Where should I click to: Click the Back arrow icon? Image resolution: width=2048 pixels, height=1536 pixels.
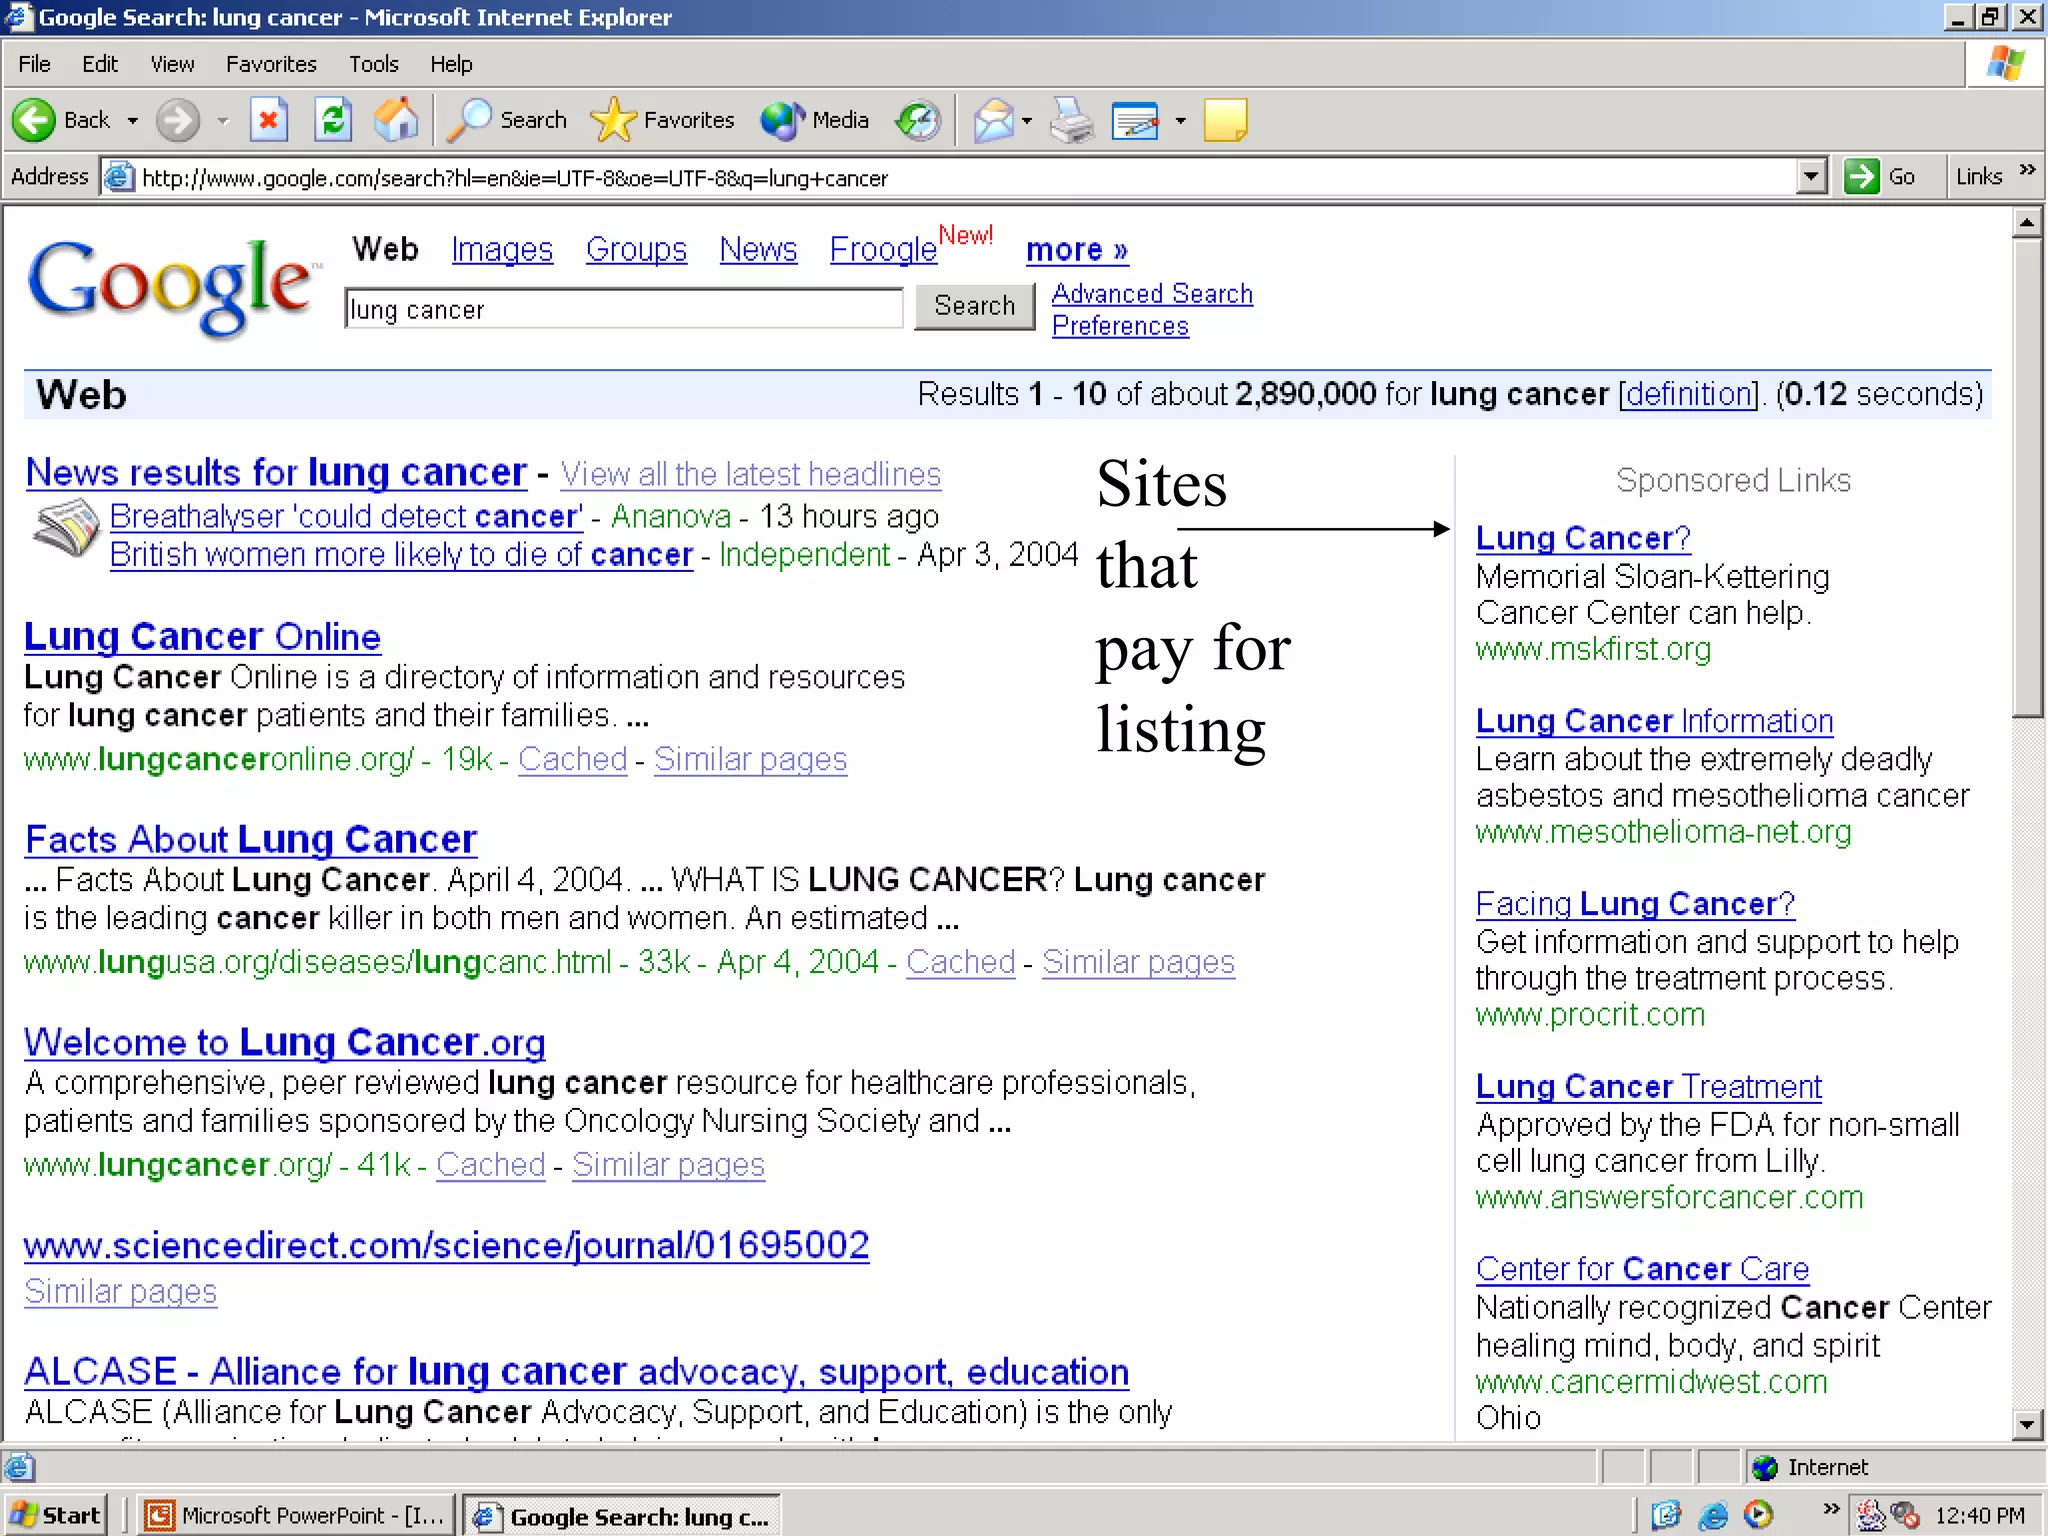pos(34,121)
